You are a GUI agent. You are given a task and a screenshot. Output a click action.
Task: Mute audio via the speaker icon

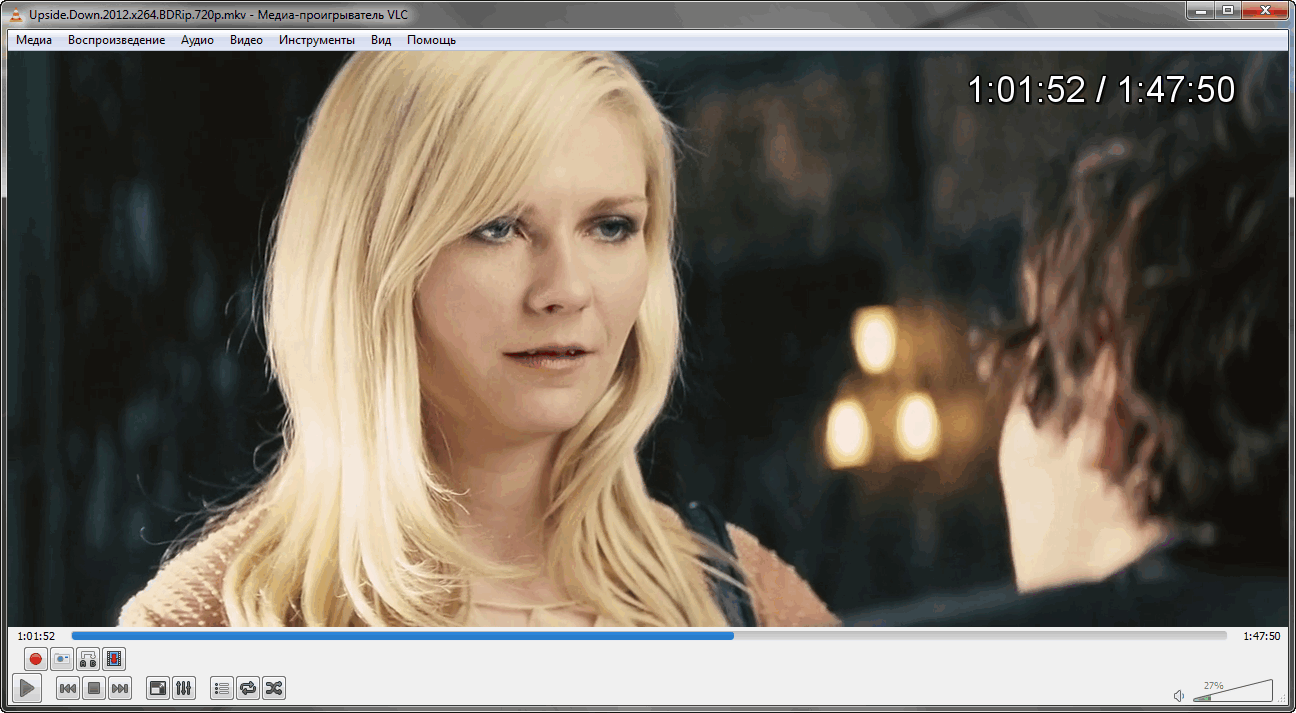1180,695
